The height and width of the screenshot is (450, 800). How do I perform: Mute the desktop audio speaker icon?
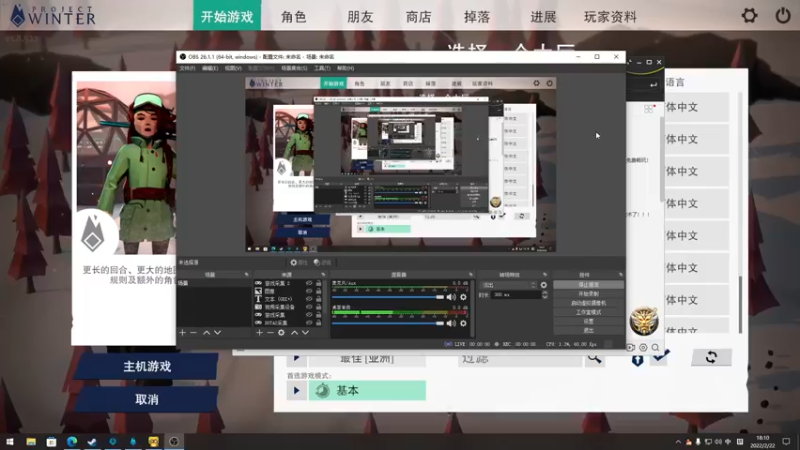tap(451, 323)
